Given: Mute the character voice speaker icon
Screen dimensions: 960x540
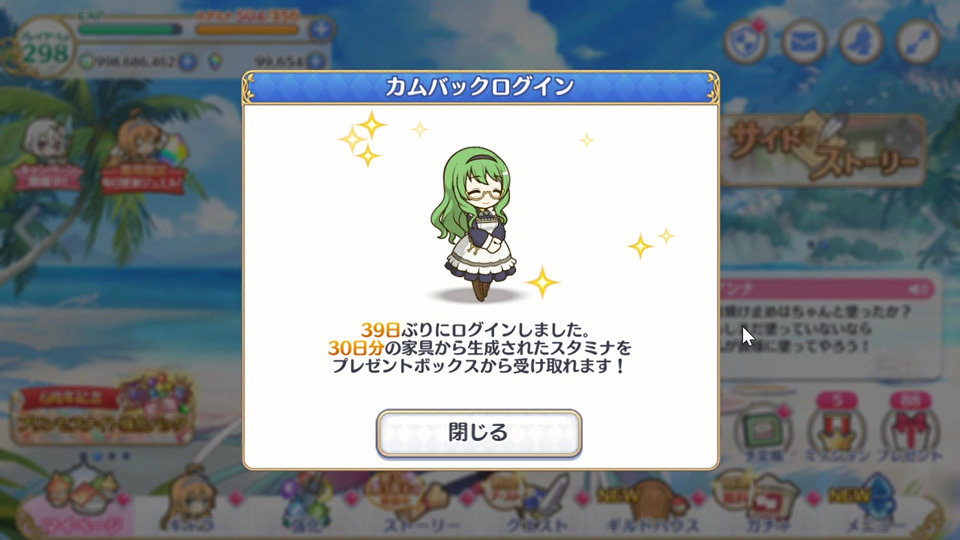Looking at the screenshot, I should [918, 288].
